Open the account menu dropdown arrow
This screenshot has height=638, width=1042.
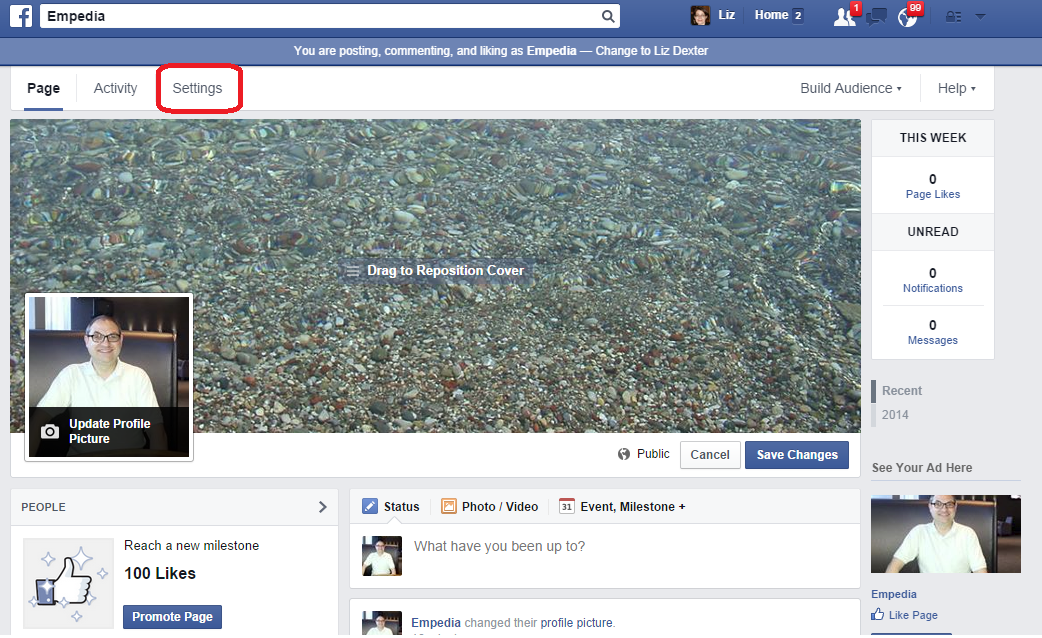pyautogui.click(x=980, y=17)
